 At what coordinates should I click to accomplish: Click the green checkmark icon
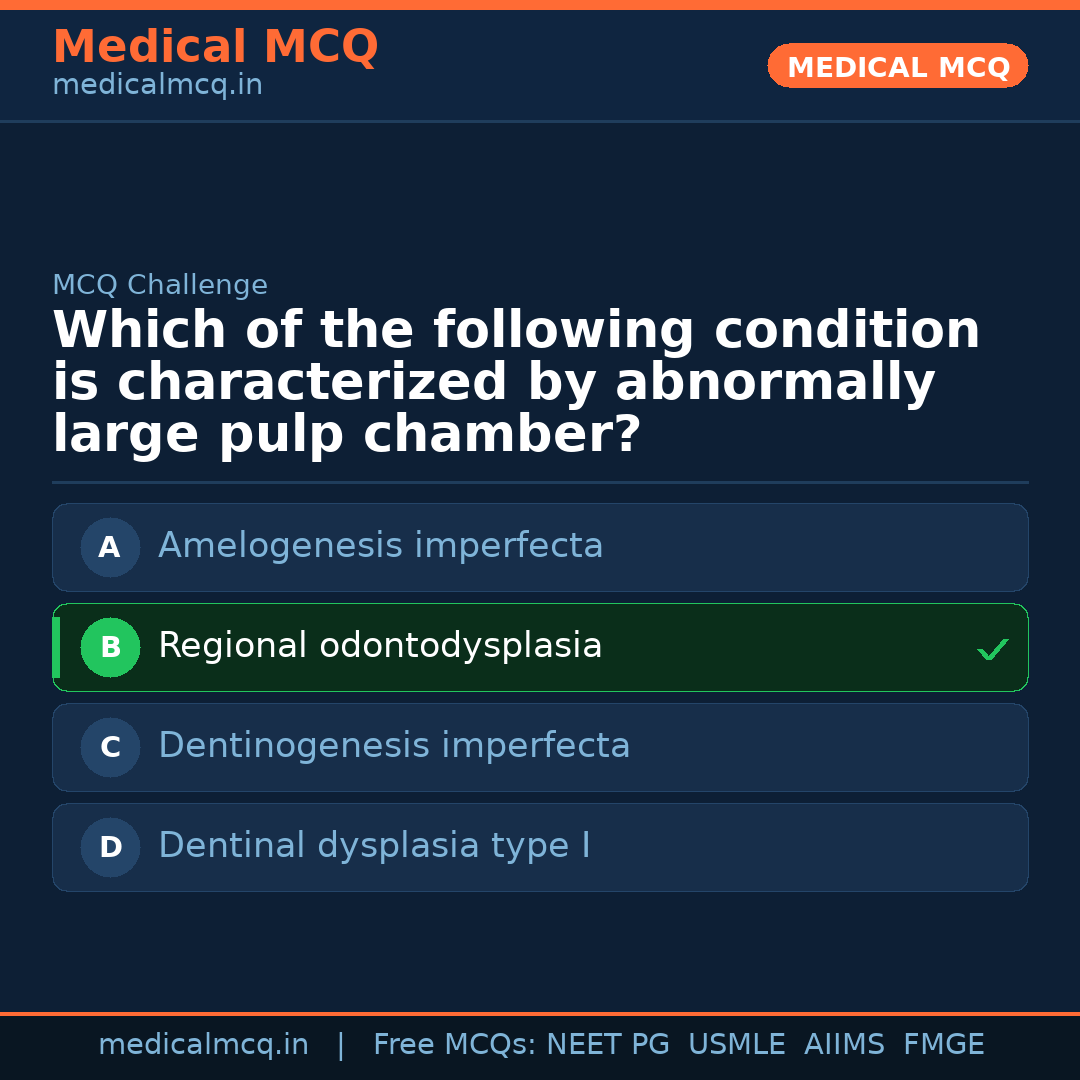pyautogui.click(x=992, y=650)
